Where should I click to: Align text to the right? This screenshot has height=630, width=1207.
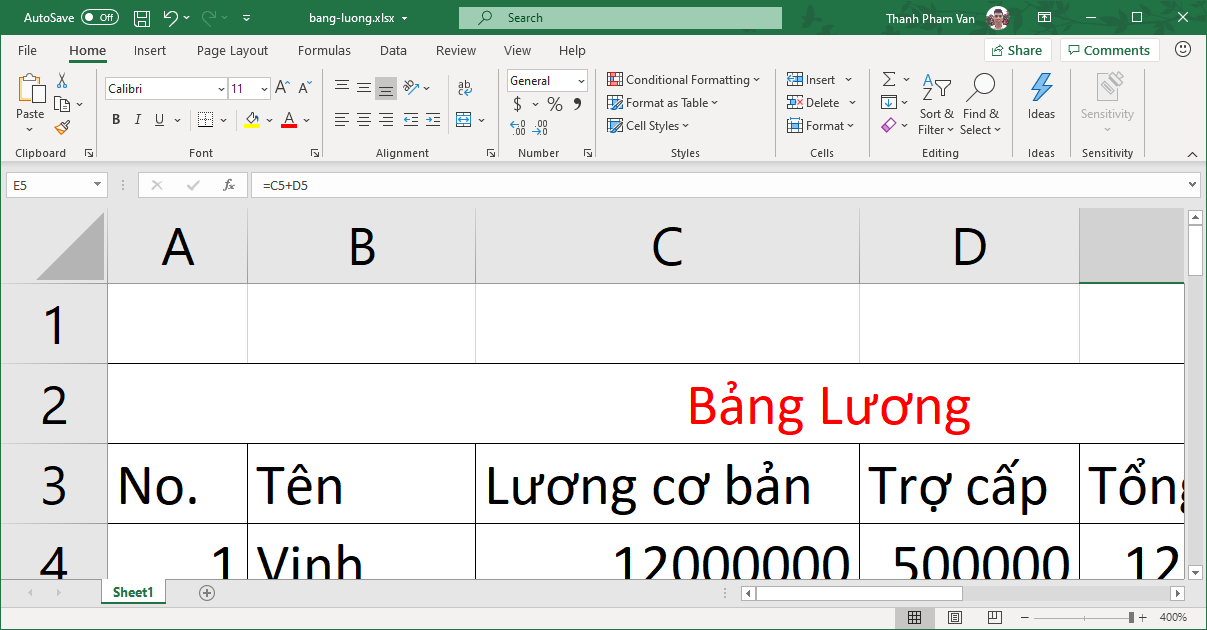tap(386, 120)
